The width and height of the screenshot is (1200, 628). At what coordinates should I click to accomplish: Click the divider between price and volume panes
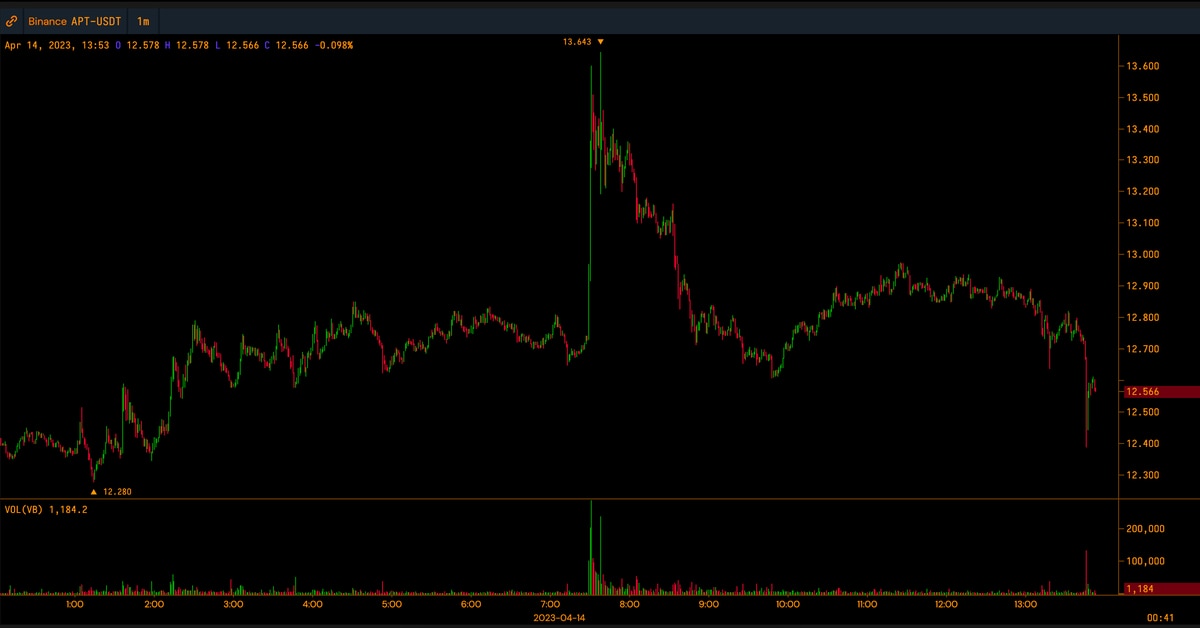pyautogui.click(x=560, y=498)
